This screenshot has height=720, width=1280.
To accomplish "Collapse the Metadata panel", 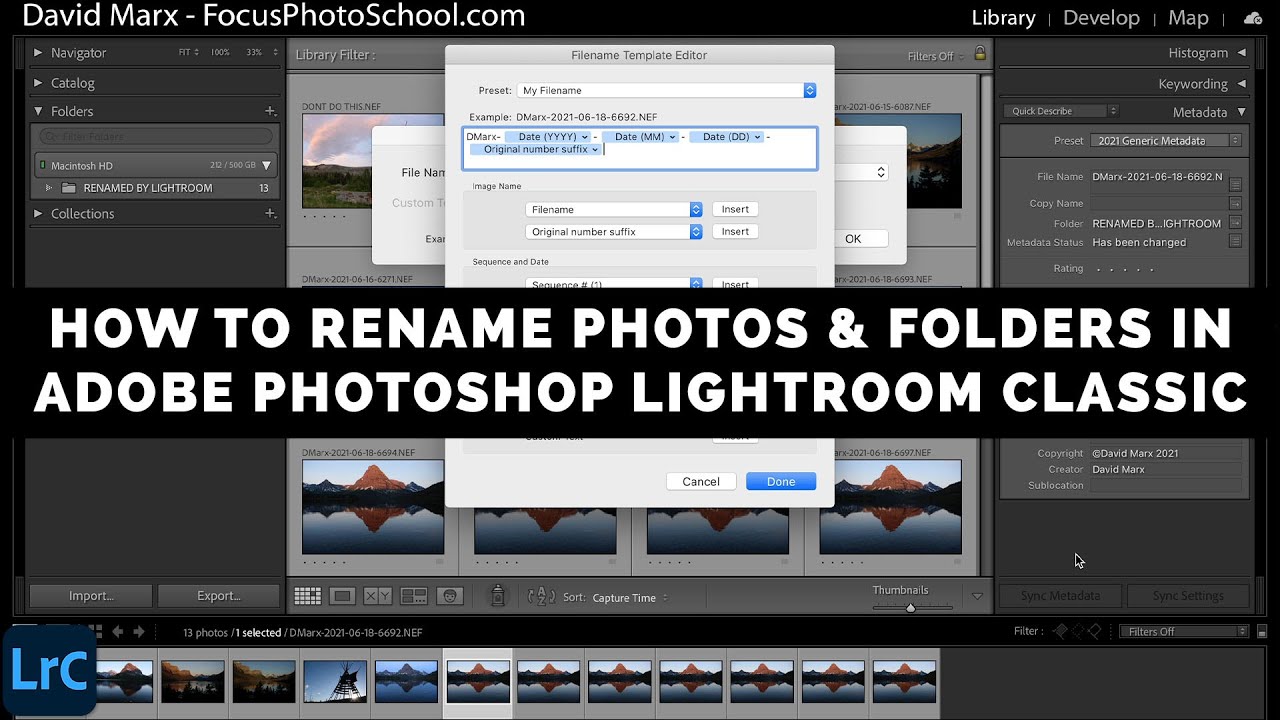I will [x=1241, y=112].
